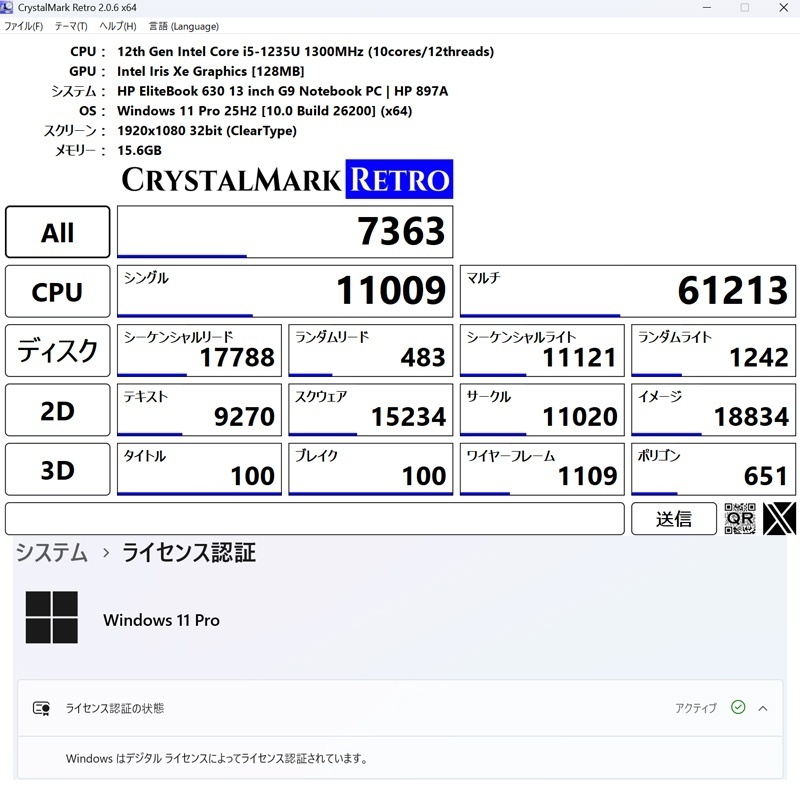Click the All score 7363 box
The width and height of the screenshot is (800, 800).
click(285, 232)
